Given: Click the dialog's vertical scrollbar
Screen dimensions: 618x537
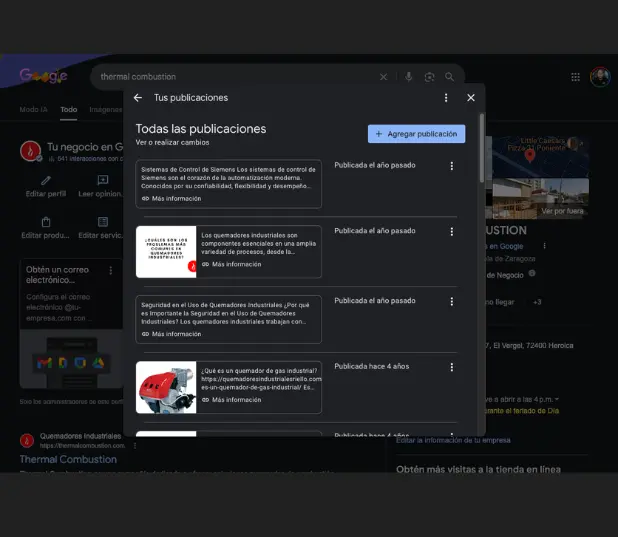Looking at the screenshot, I should coord(482,148).
